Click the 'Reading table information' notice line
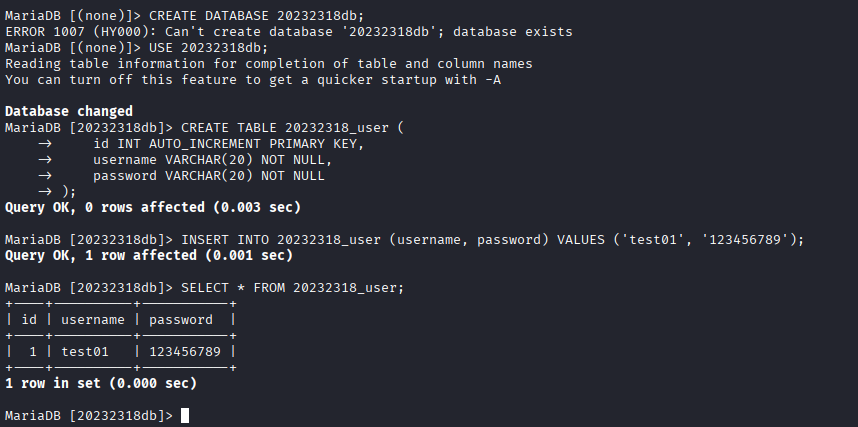Viewport: 858px width, 427px height. pos(268,63)
